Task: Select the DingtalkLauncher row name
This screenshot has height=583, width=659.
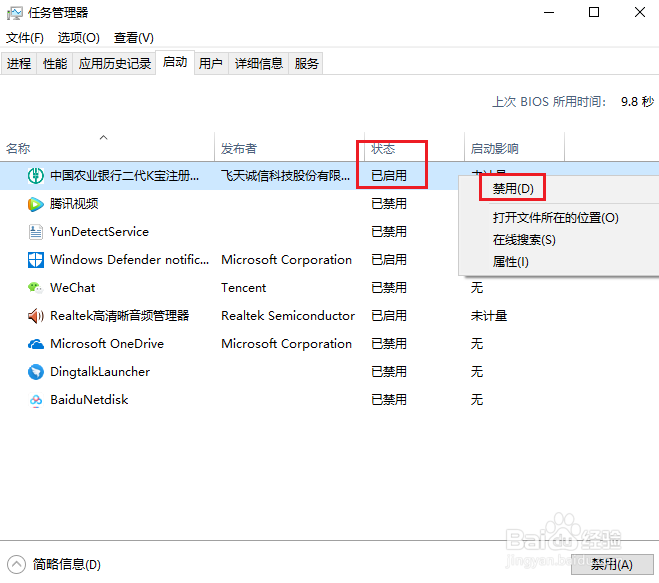Action: tap(100, 372)
